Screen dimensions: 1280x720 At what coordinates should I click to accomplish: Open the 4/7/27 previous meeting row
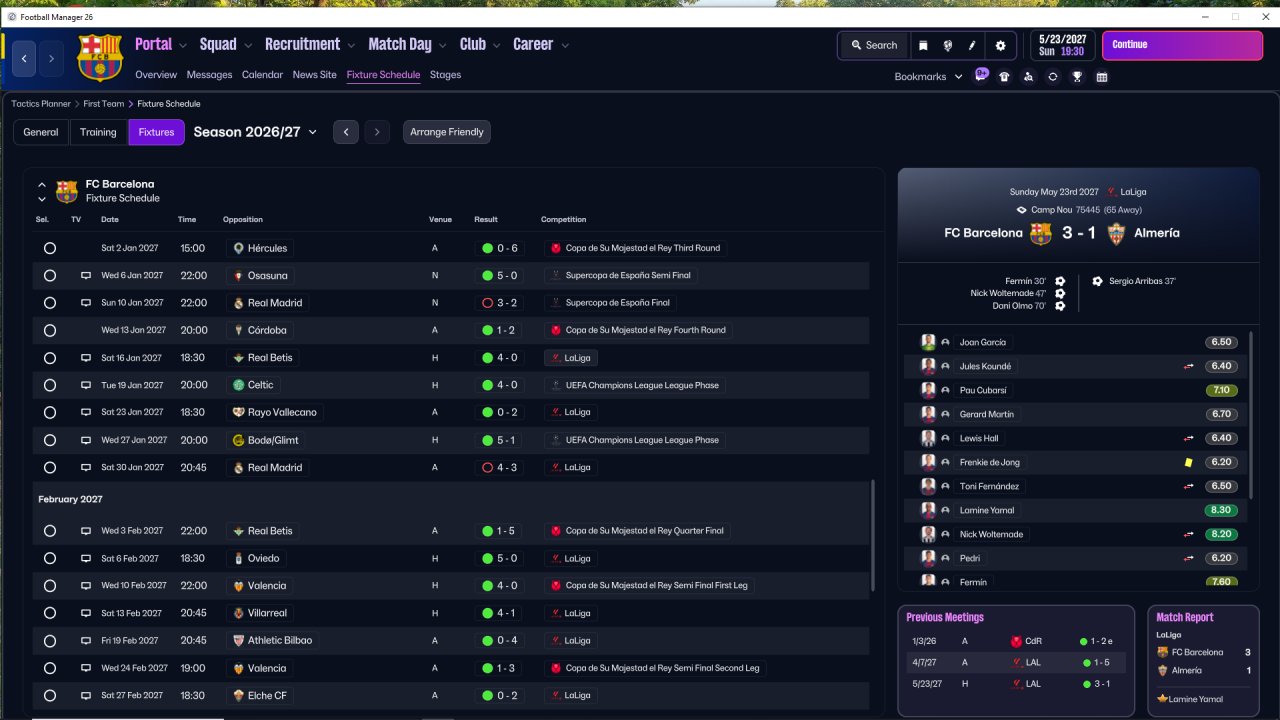(x=1015, y=662)
